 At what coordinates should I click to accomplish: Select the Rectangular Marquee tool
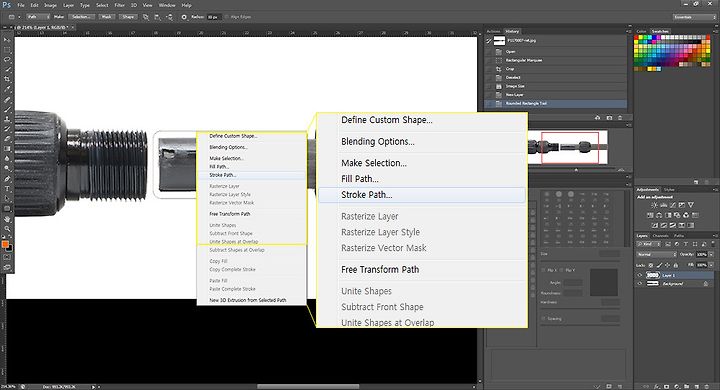(7, 50)
